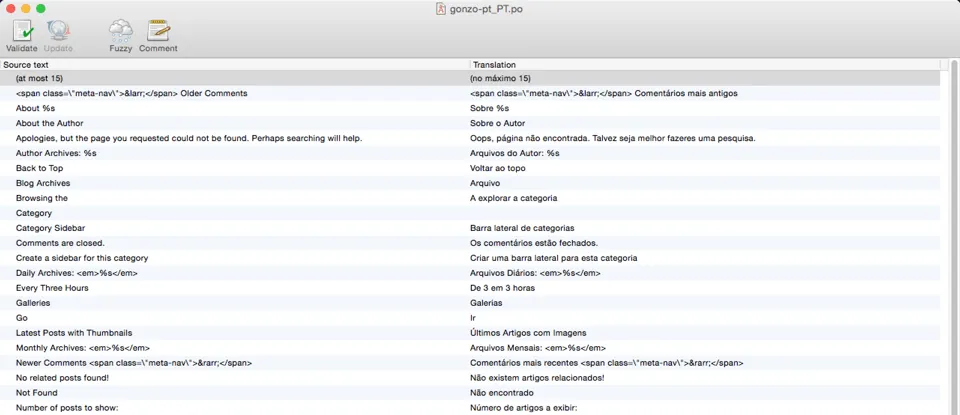Select the 'Not Found' source row
Viewport: 960px width, 415px height.
[37, 392]
